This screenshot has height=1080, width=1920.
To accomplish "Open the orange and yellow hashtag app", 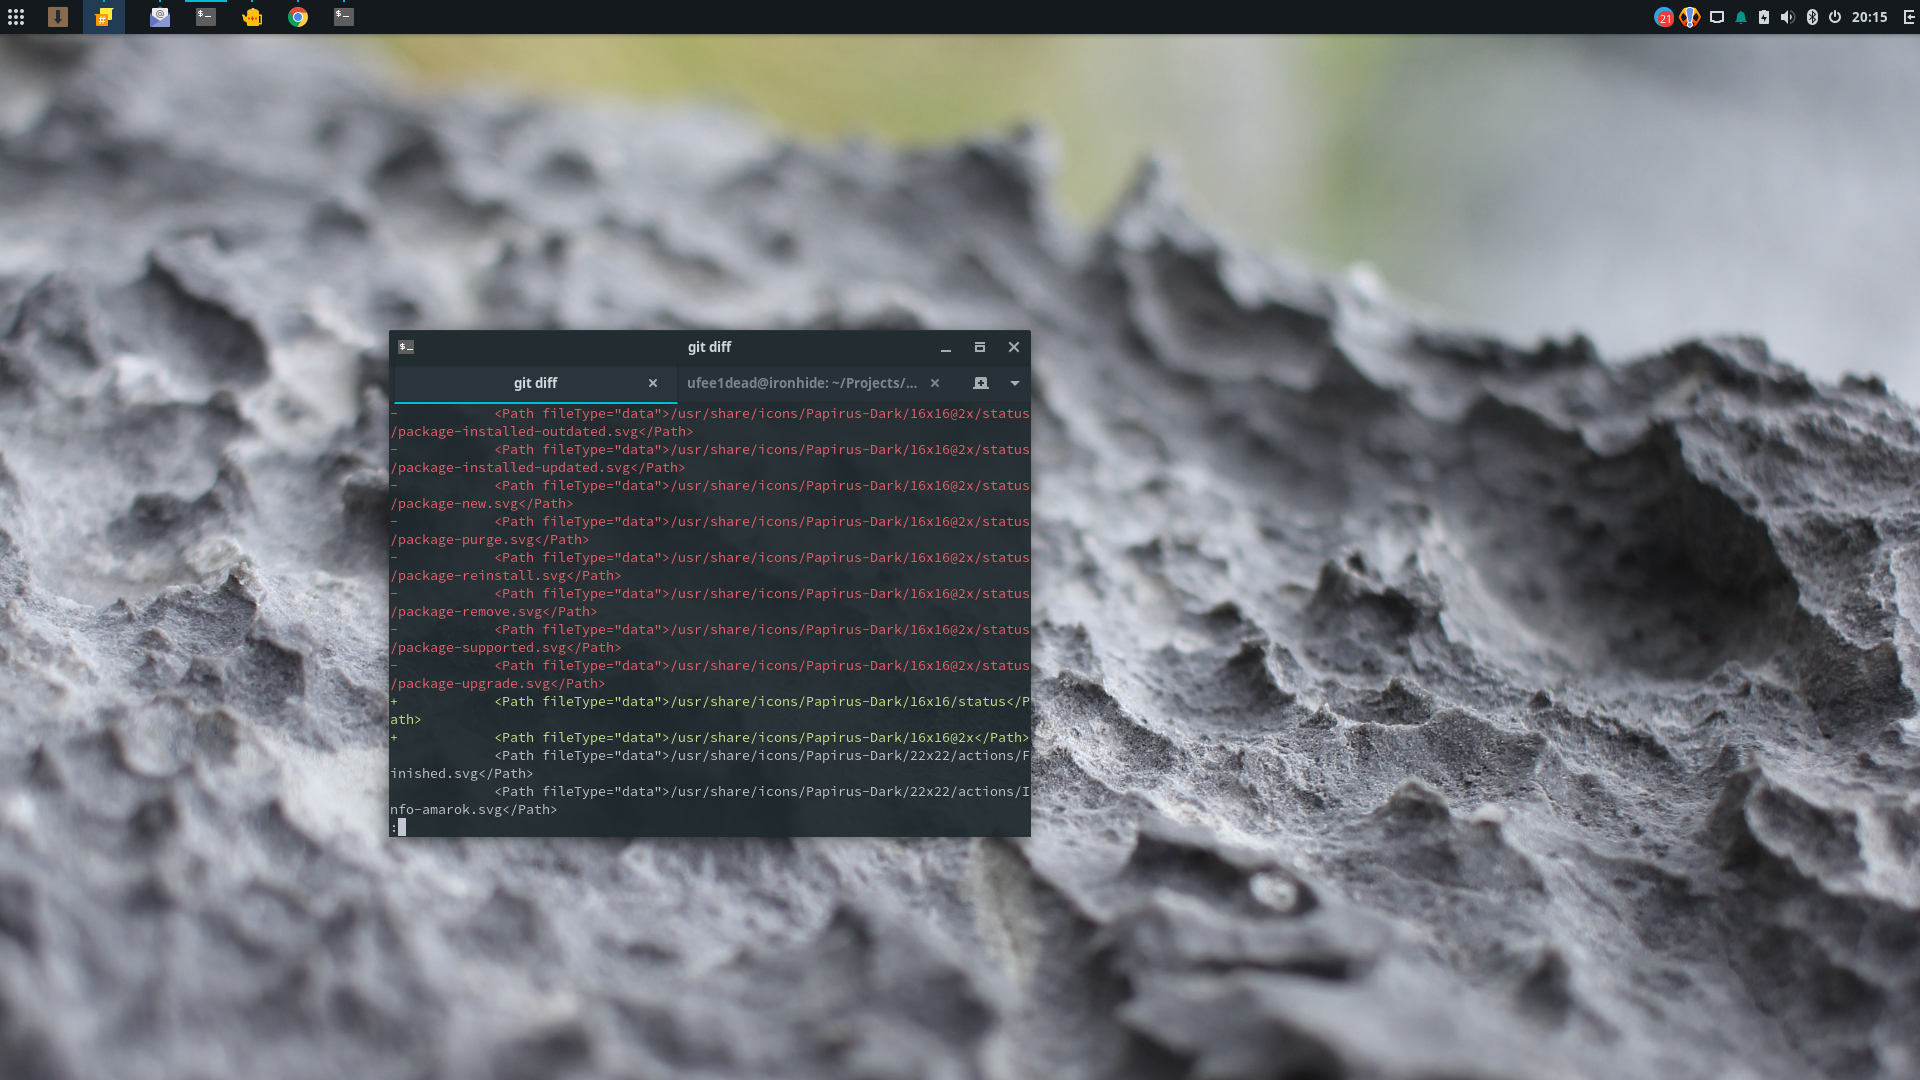I will (x=104, y=17).
